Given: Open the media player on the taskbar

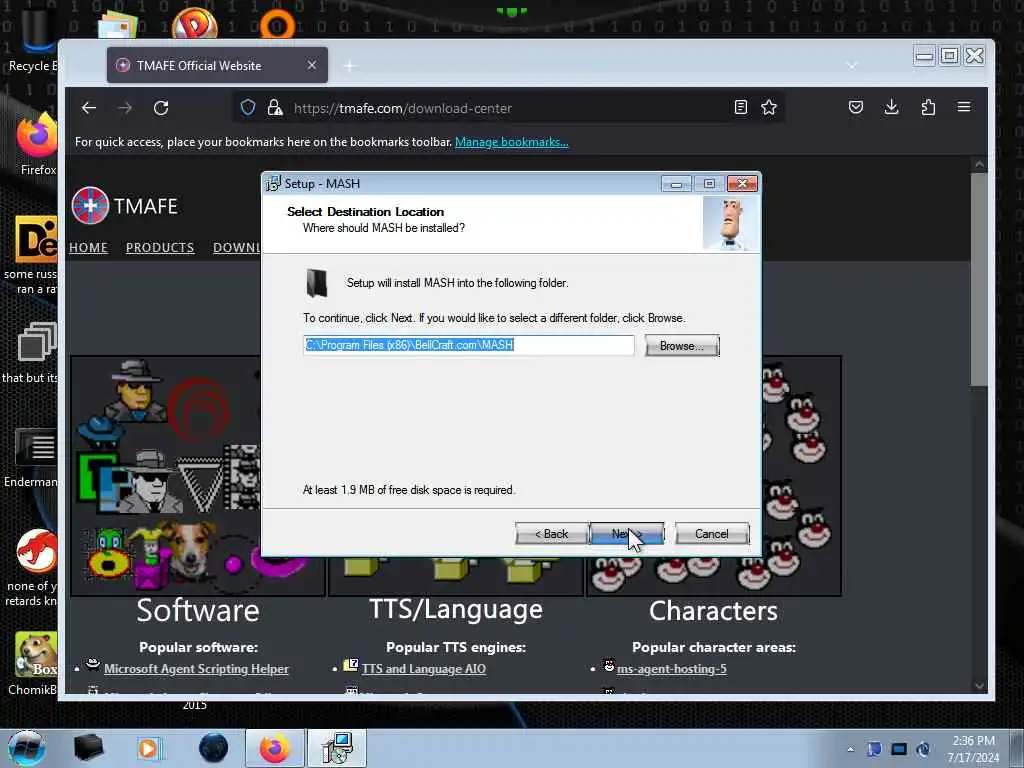Looking at the screenshot, I should tap(148, 748).
